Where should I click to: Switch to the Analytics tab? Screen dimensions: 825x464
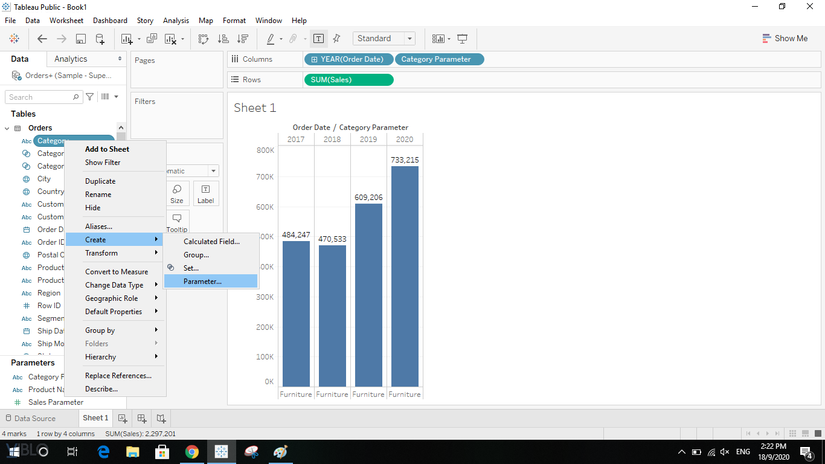coord(71,59)
